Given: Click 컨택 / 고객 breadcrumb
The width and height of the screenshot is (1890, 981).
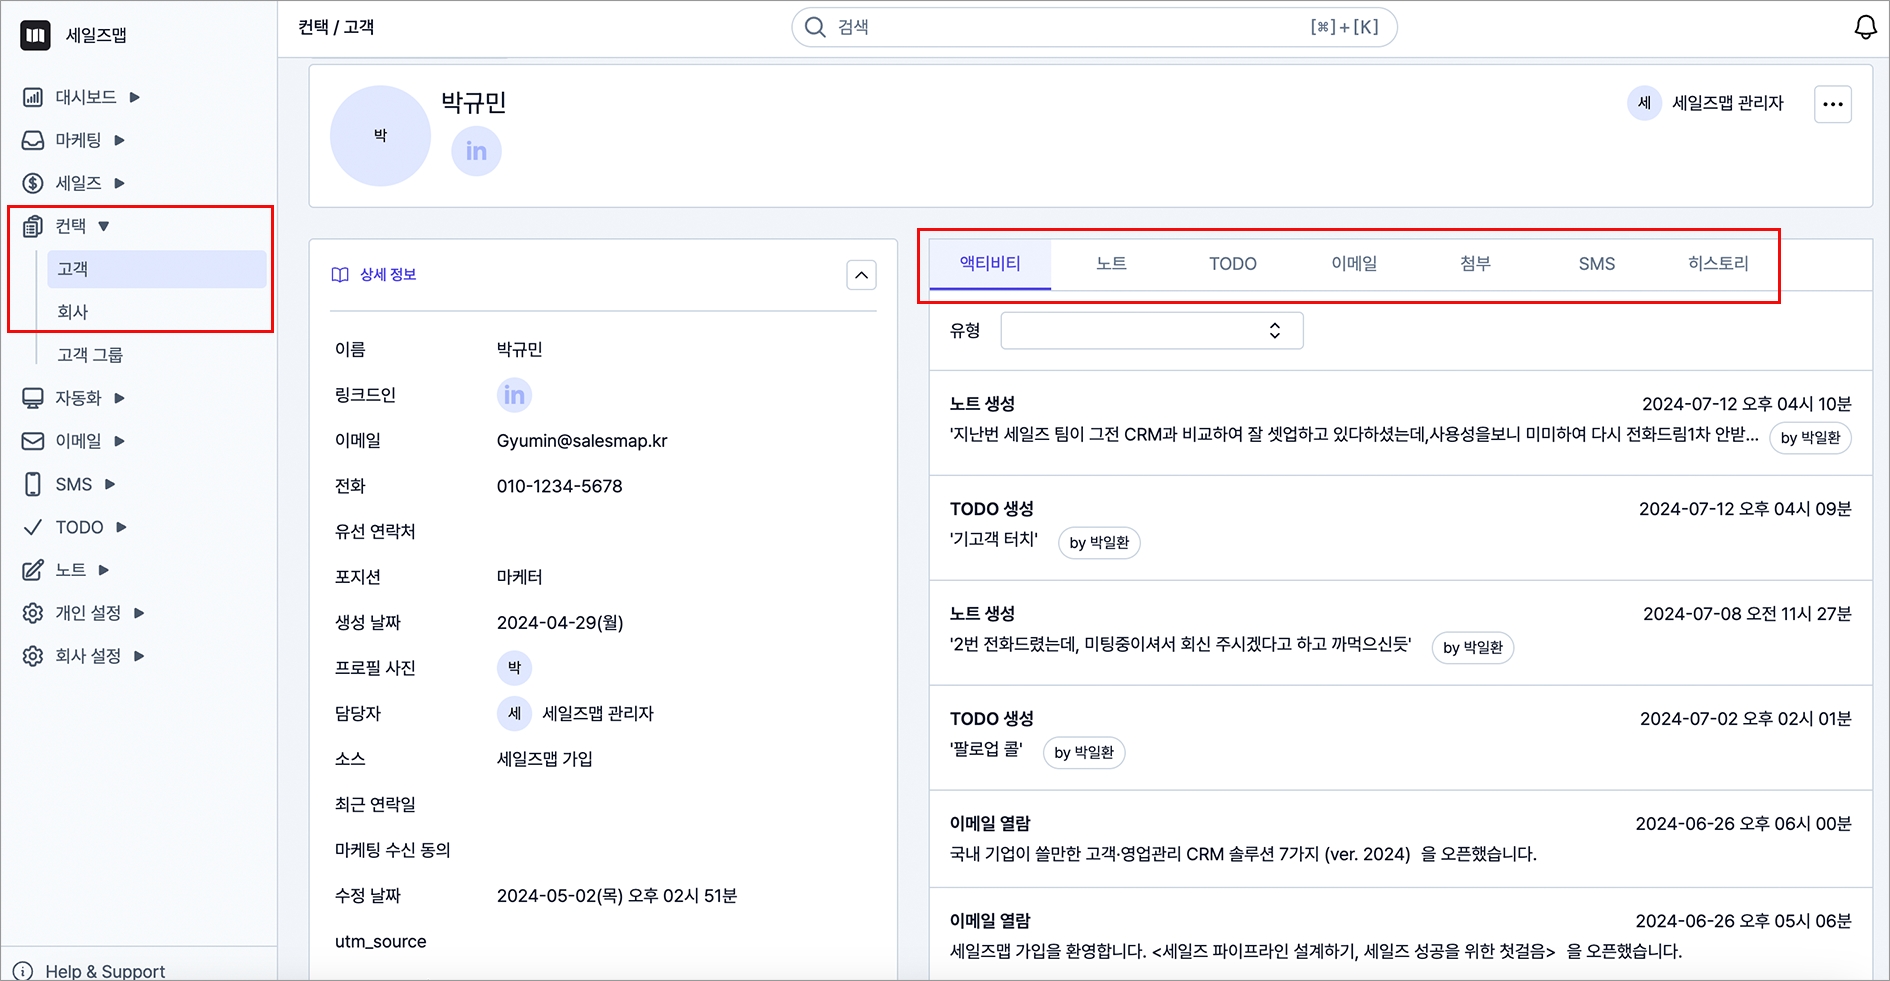Looking at the screenshot, I should coord(336,27).
